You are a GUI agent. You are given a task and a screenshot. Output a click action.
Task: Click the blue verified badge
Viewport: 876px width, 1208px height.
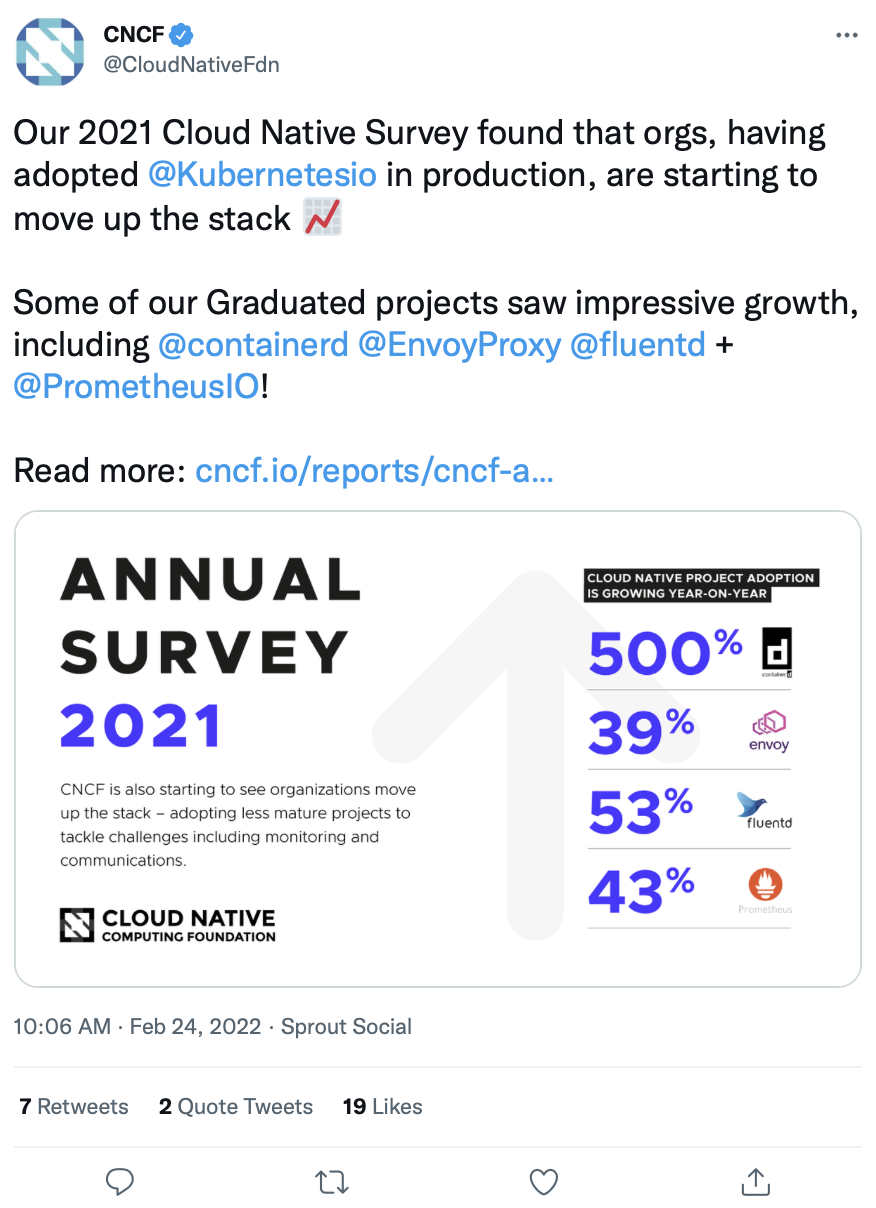[x=181, y=35]
